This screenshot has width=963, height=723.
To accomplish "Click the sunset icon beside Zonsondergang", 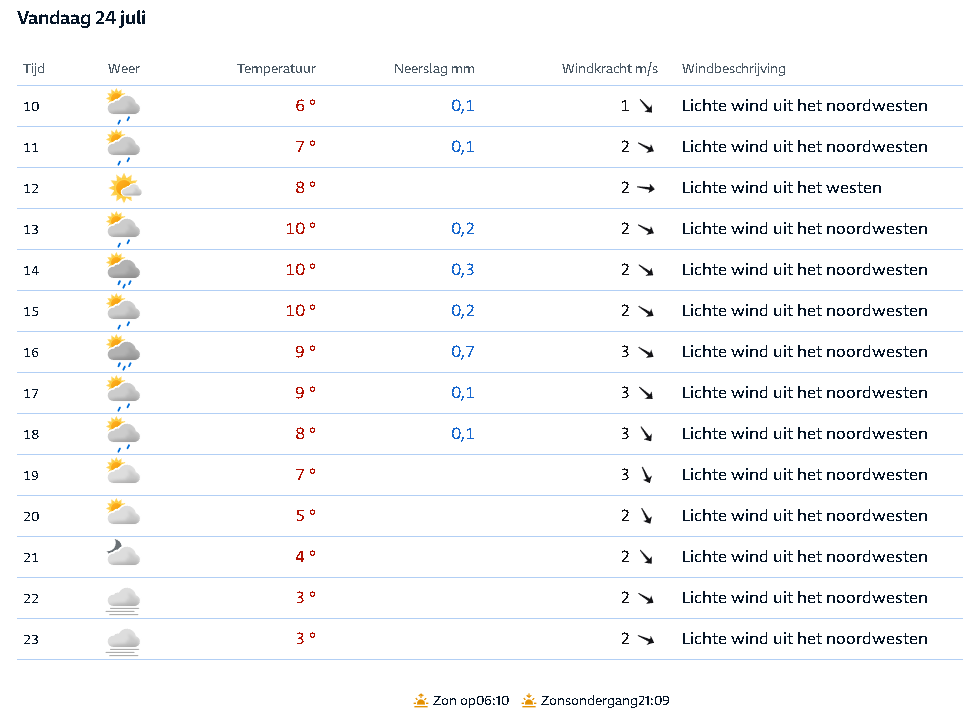I will (529, 700).
